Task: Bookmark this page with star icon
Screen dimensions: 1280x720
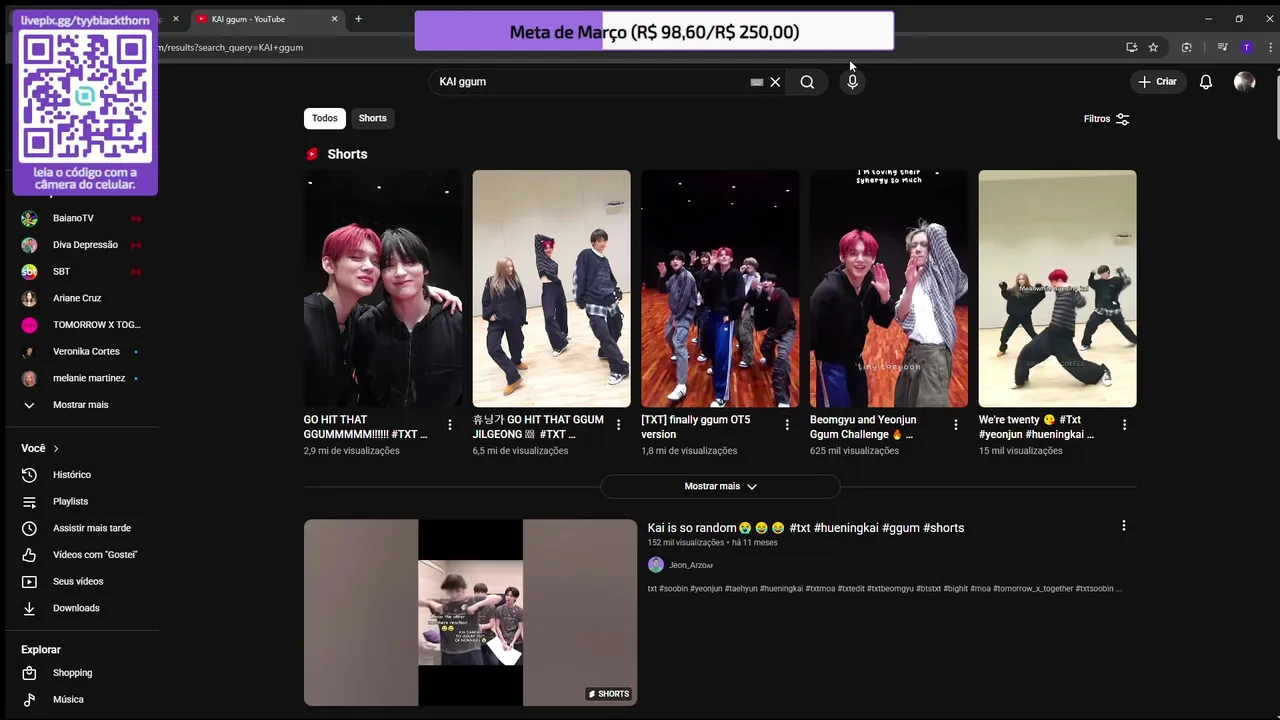Action: (x=1153, y=47)
